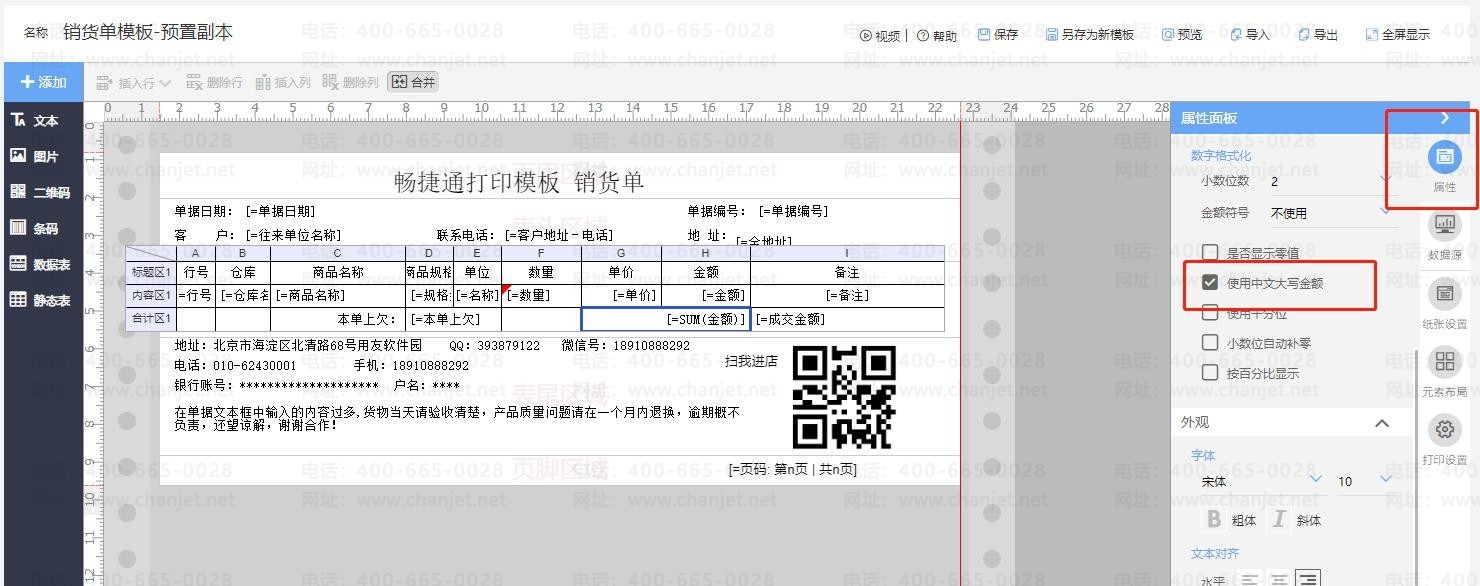
Task: Open the 小数位数 decimal places dropdown
Action: [1331, 181]
